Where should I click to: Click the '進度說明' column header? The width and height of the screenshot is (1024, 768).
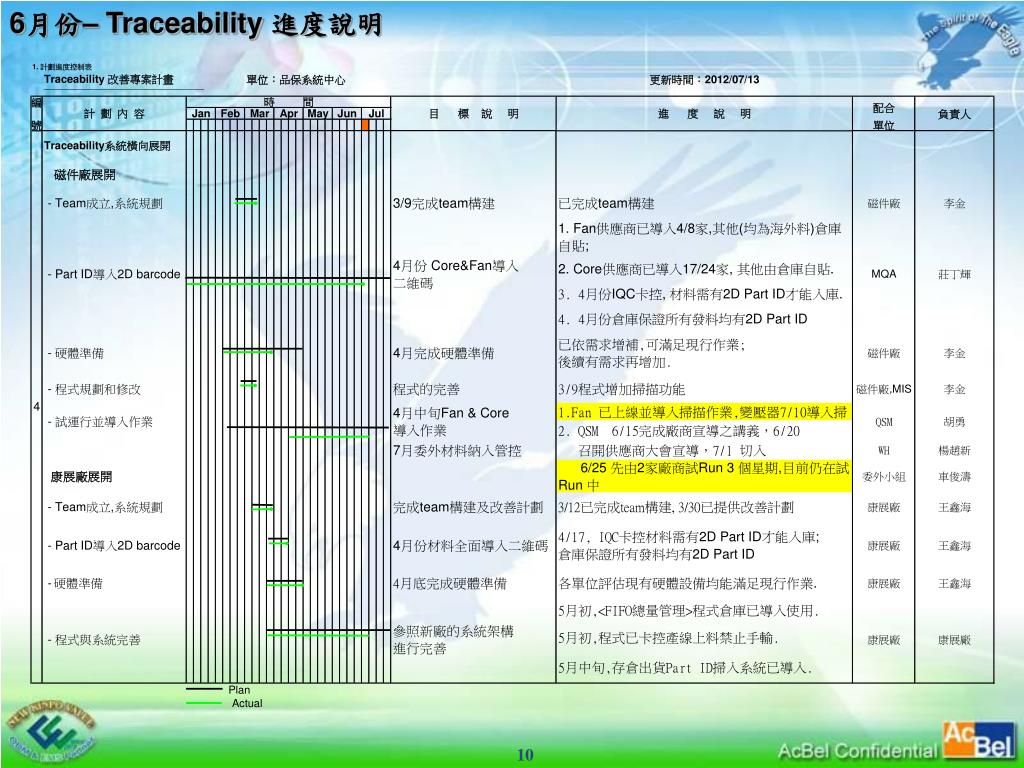[x=705, y=114]
